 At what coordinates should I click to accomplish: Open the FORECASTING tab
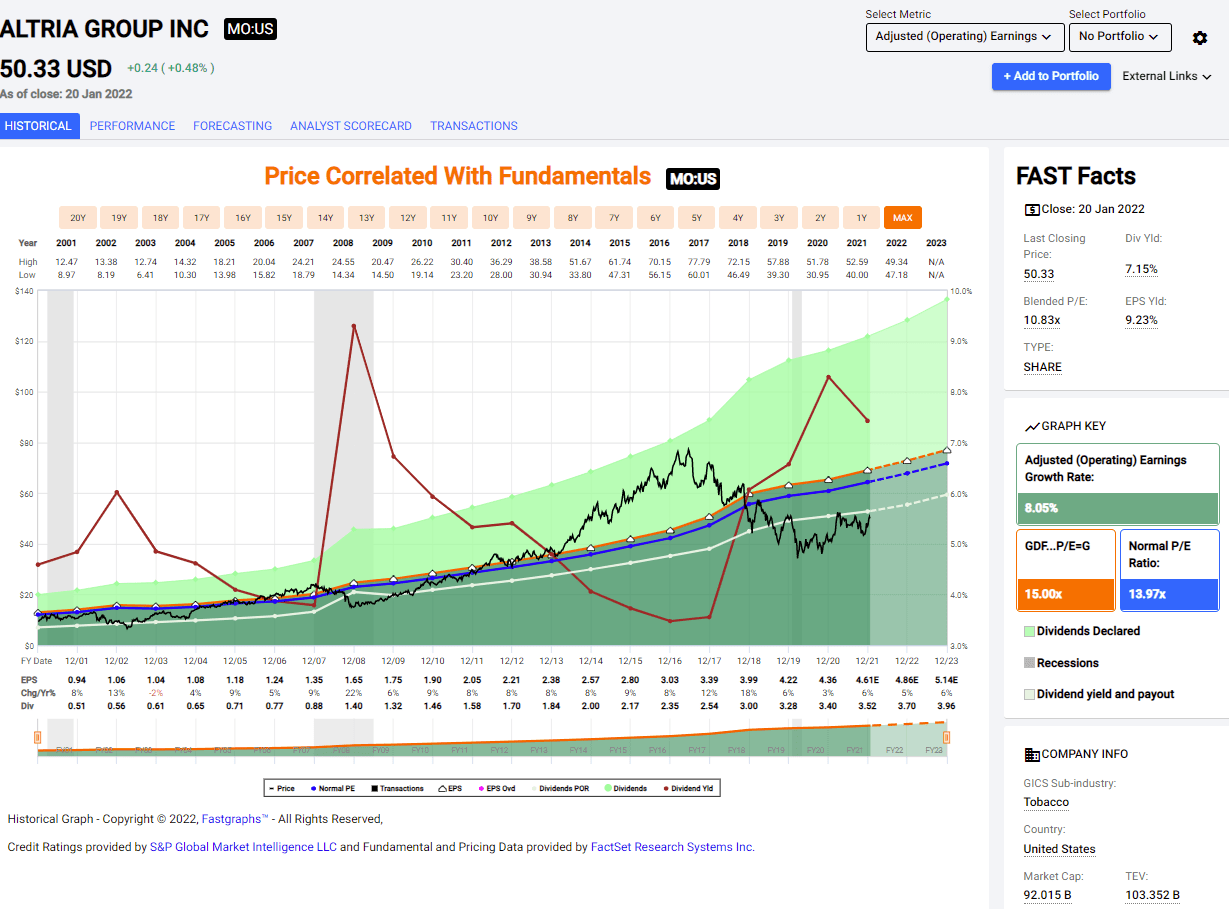pos(233,126)
